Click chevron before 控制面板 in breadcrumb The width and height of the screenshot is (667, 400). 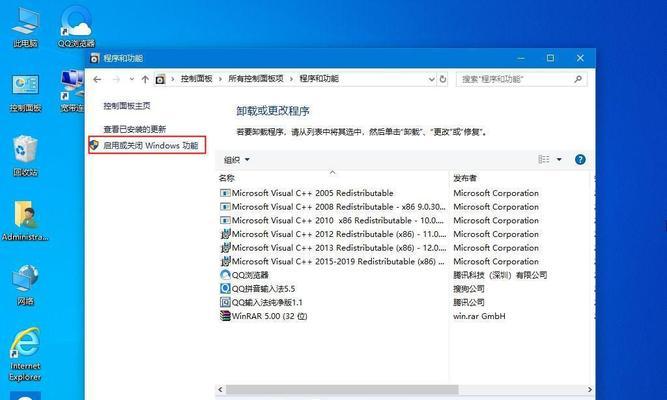click(x=173, y=79)
